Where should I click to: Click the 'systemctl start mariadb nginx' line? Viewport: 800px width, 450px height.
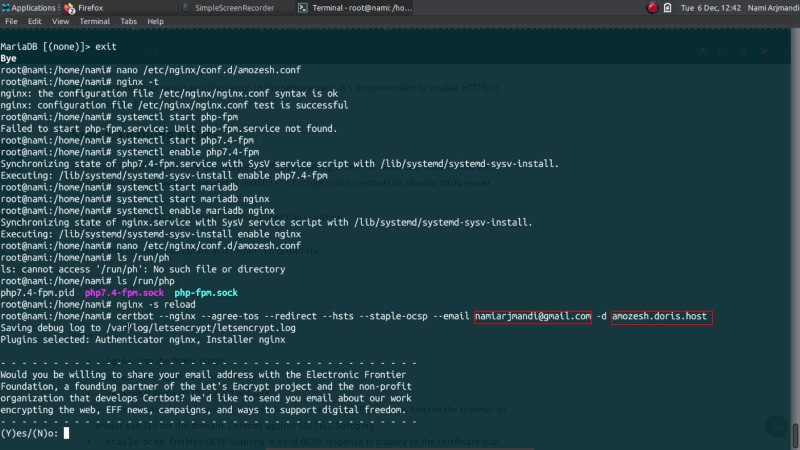[135, 199]
